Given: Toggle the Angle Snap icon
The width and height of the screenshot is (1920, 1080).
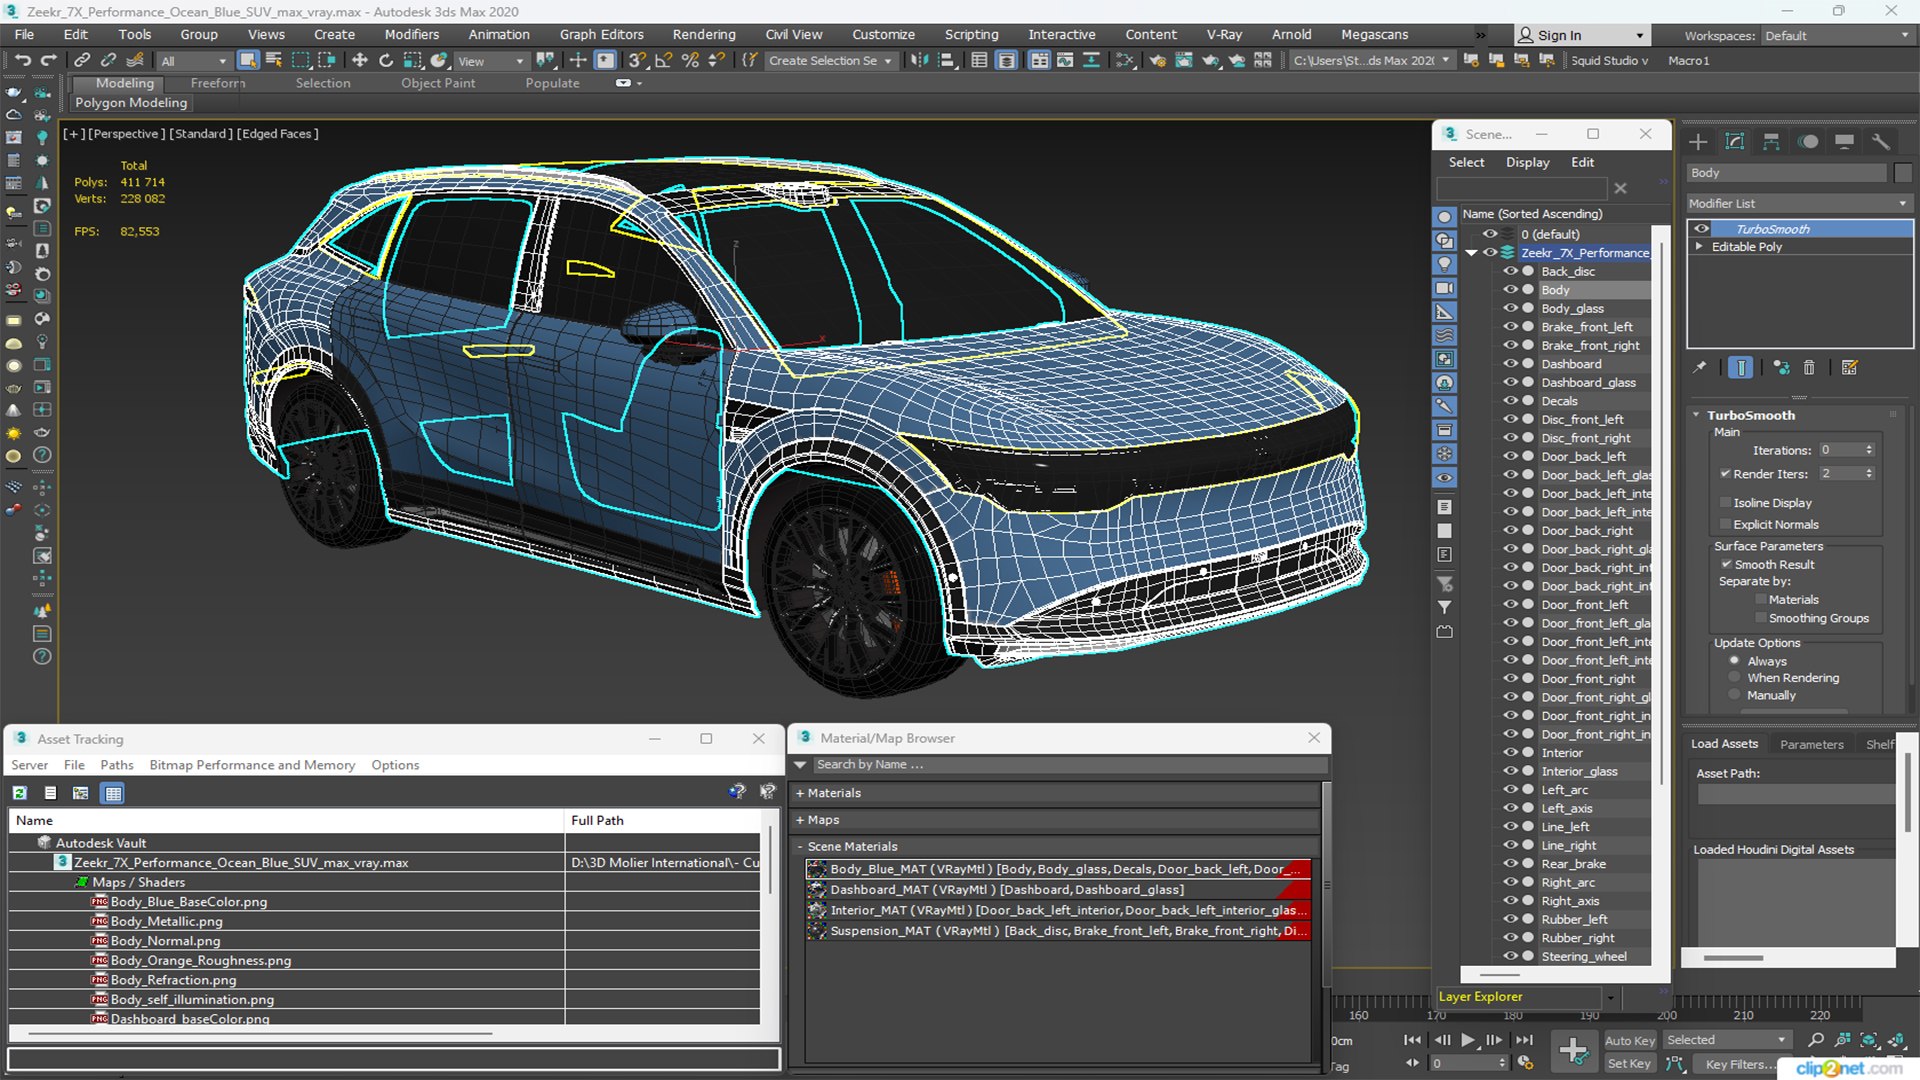Looking at the screenshot, I should click(663, 61).
